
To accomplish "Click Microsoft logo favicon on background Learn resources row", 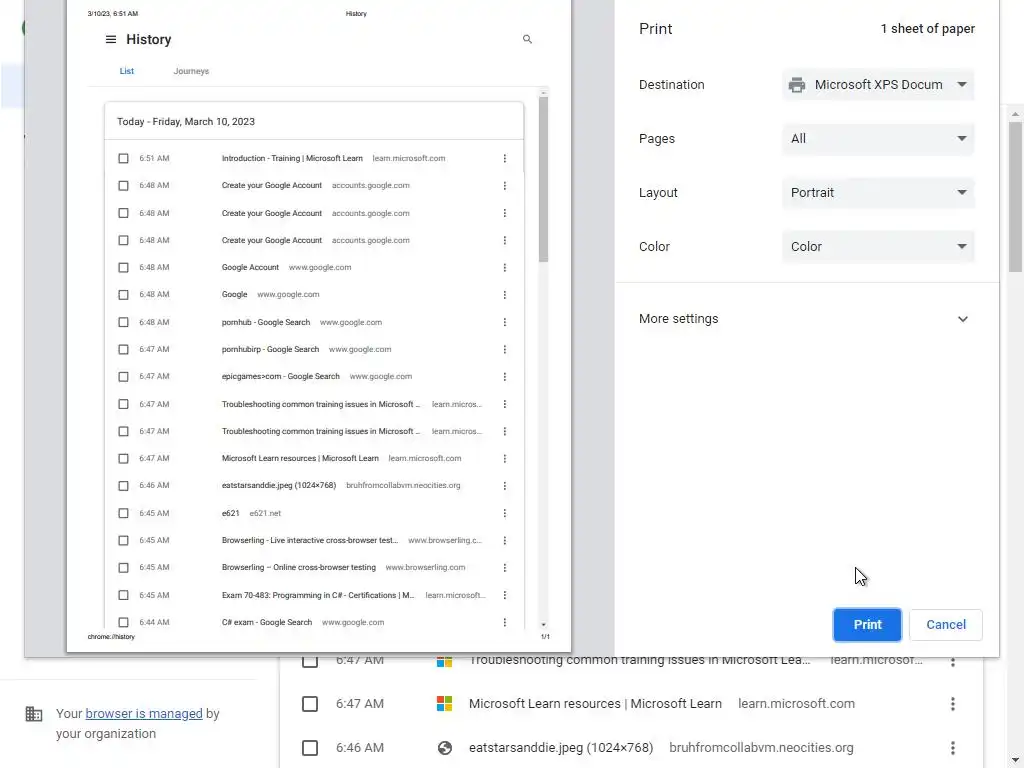I will tap(445, 704).
